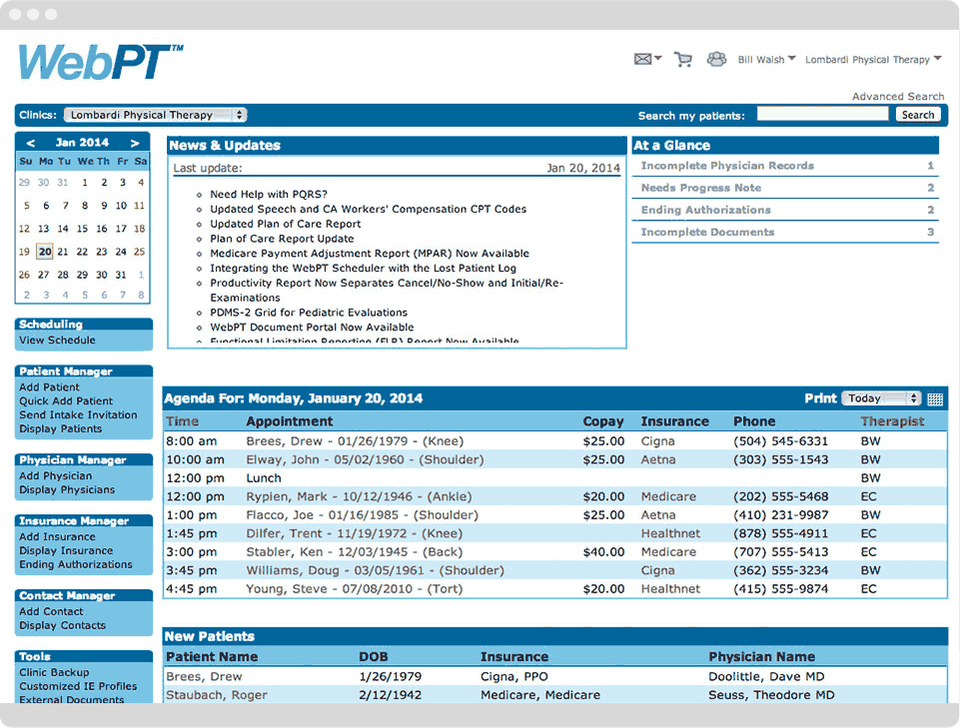Image resolution: width=960 pixels, height=728 pixels.
Task: Open the Clinics dropdown
Action: 155,114
